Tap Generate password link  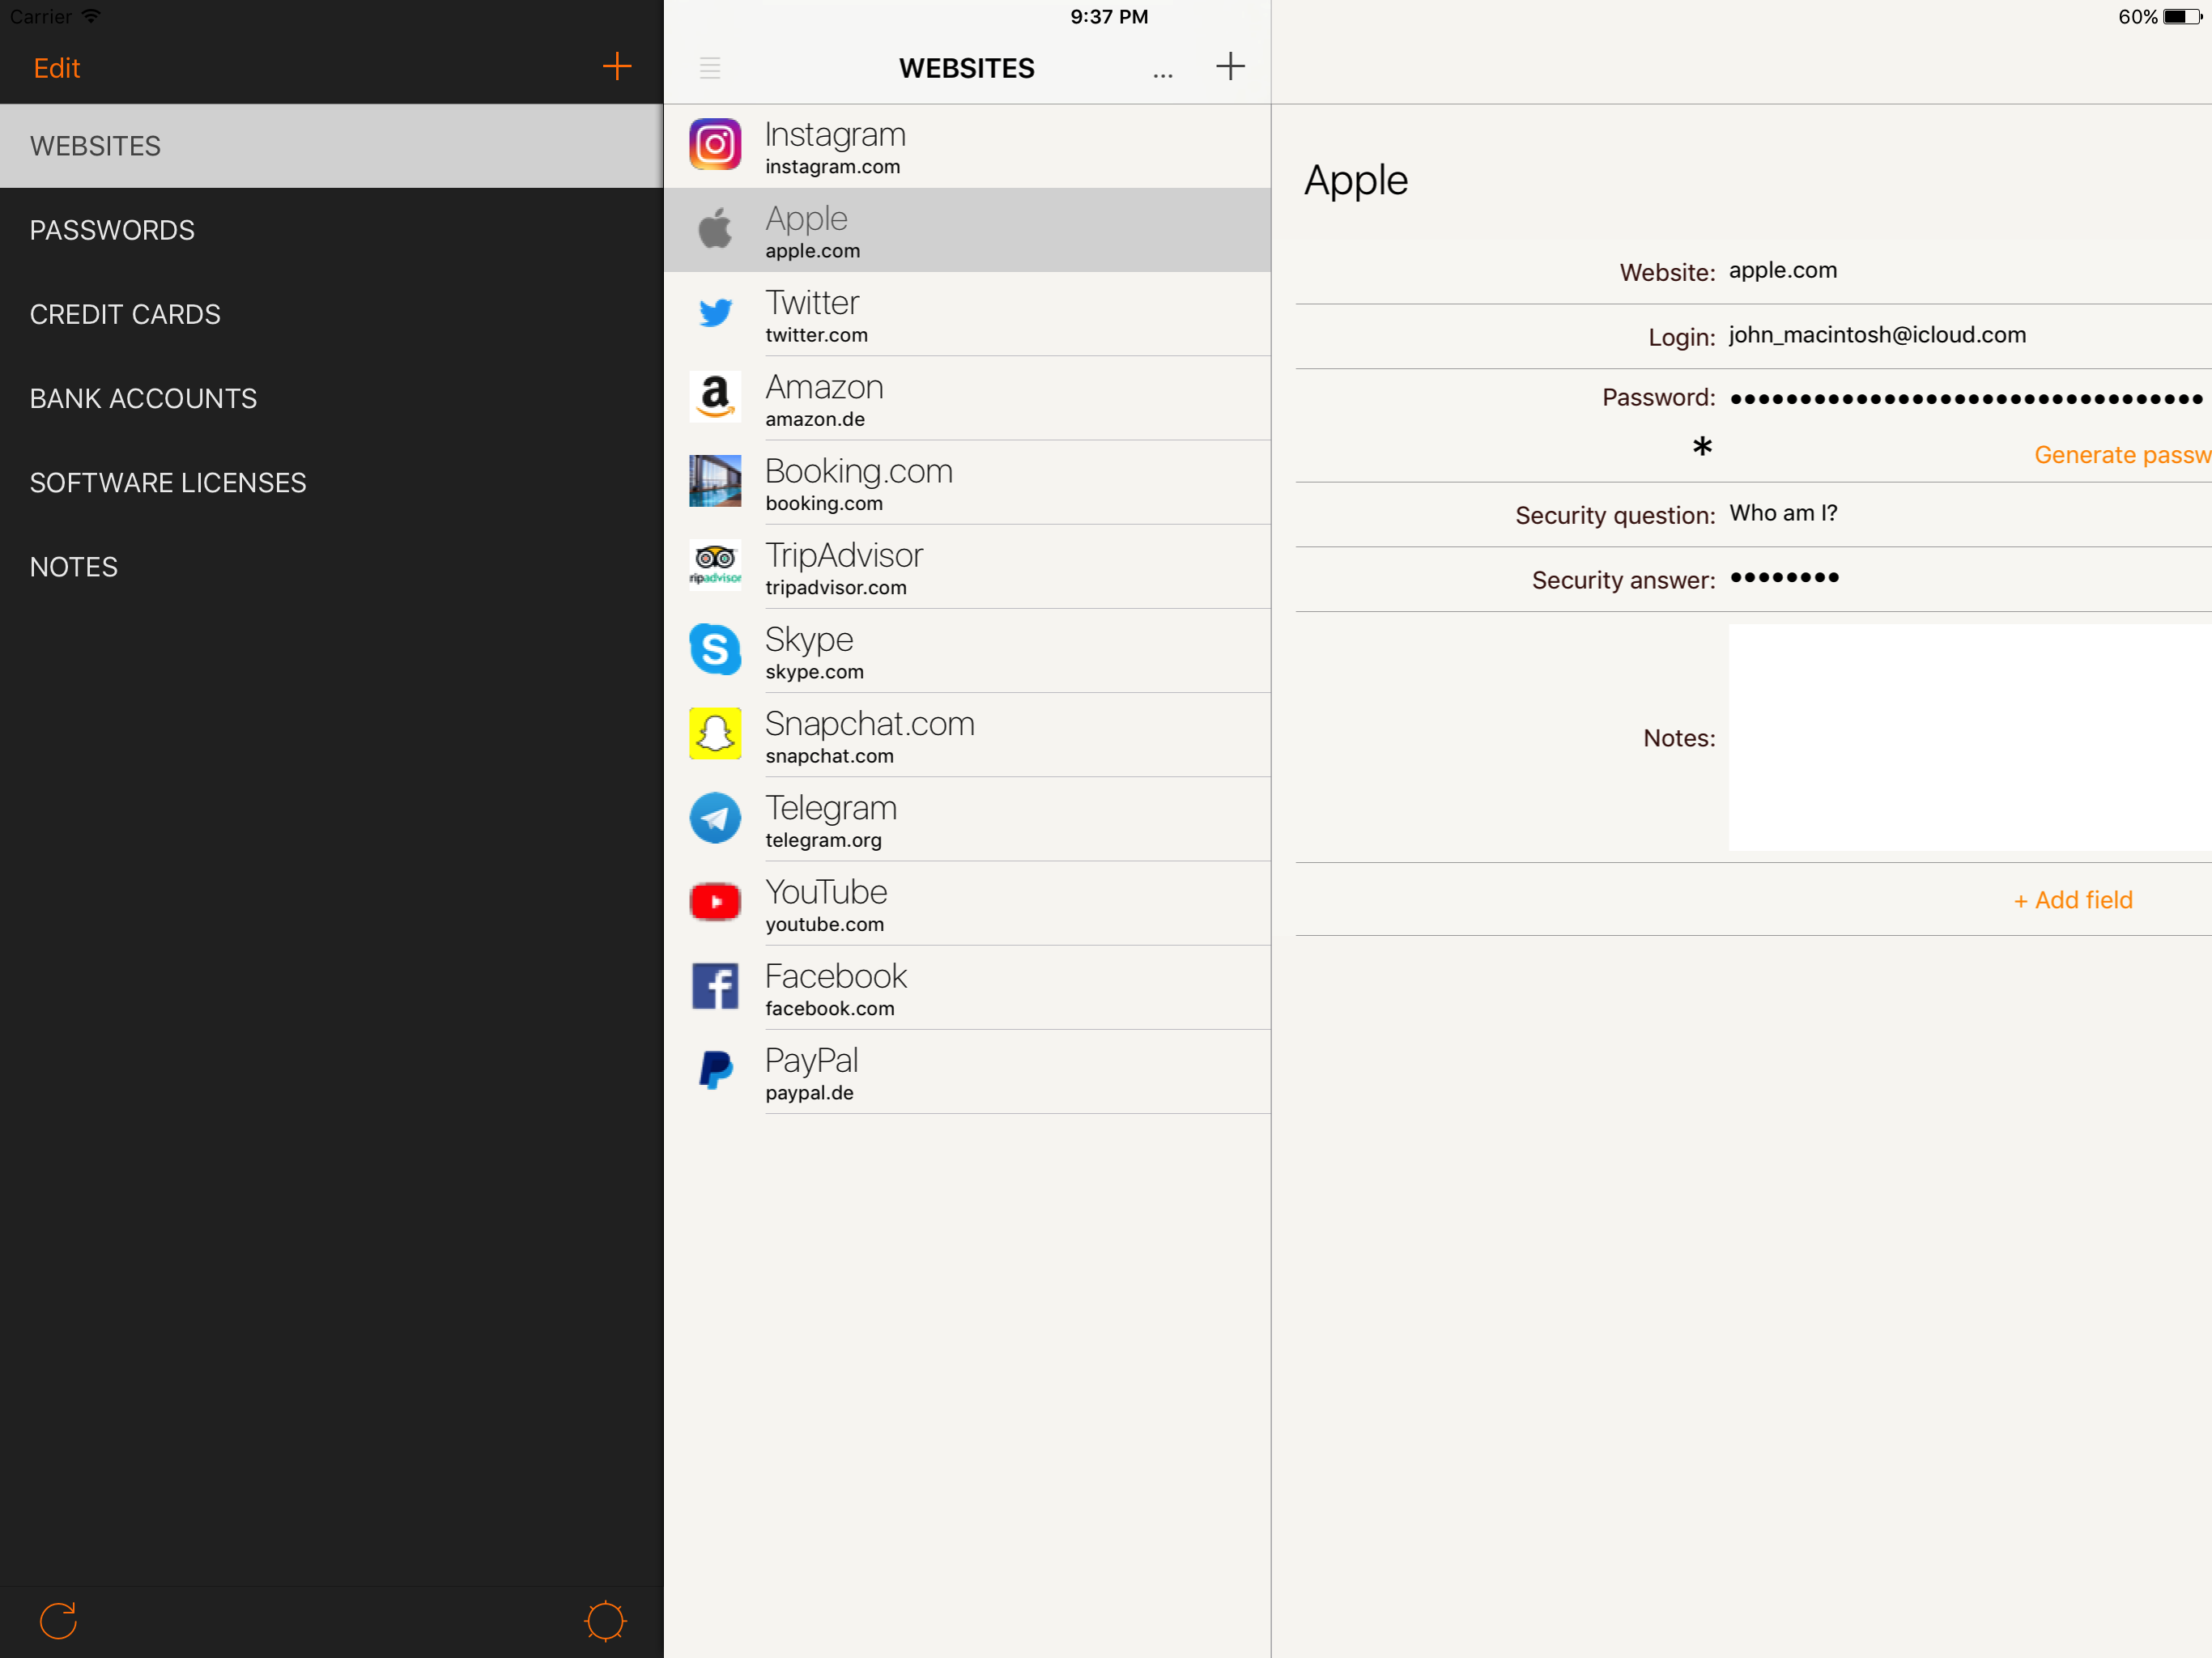pos(2122,455)
